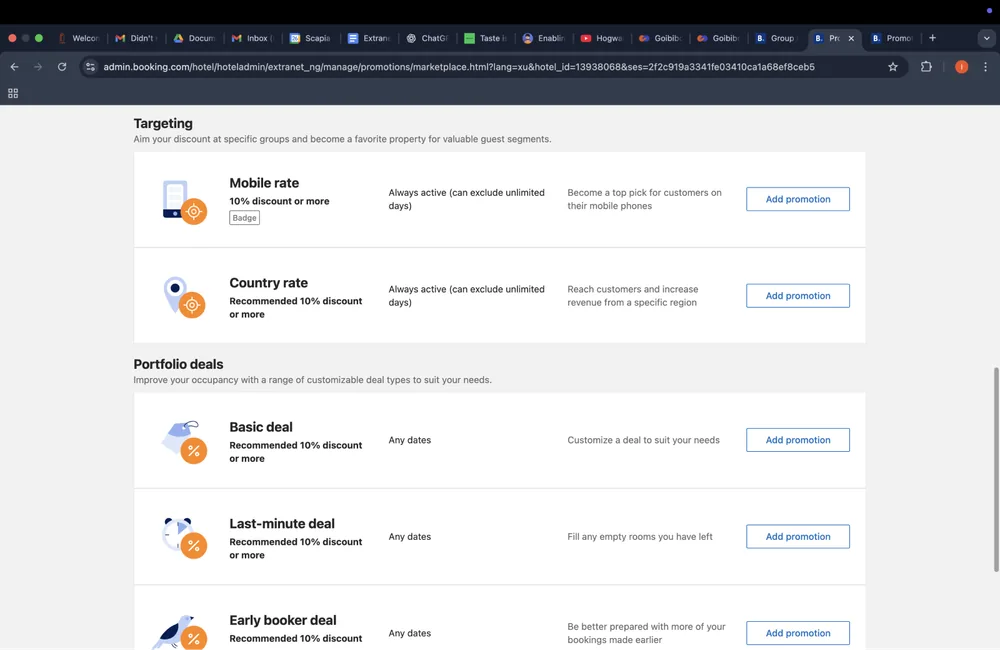Screen dimensions: 1000x650
Task: Click the Country rate location pin icon
Action: [184, 297]
